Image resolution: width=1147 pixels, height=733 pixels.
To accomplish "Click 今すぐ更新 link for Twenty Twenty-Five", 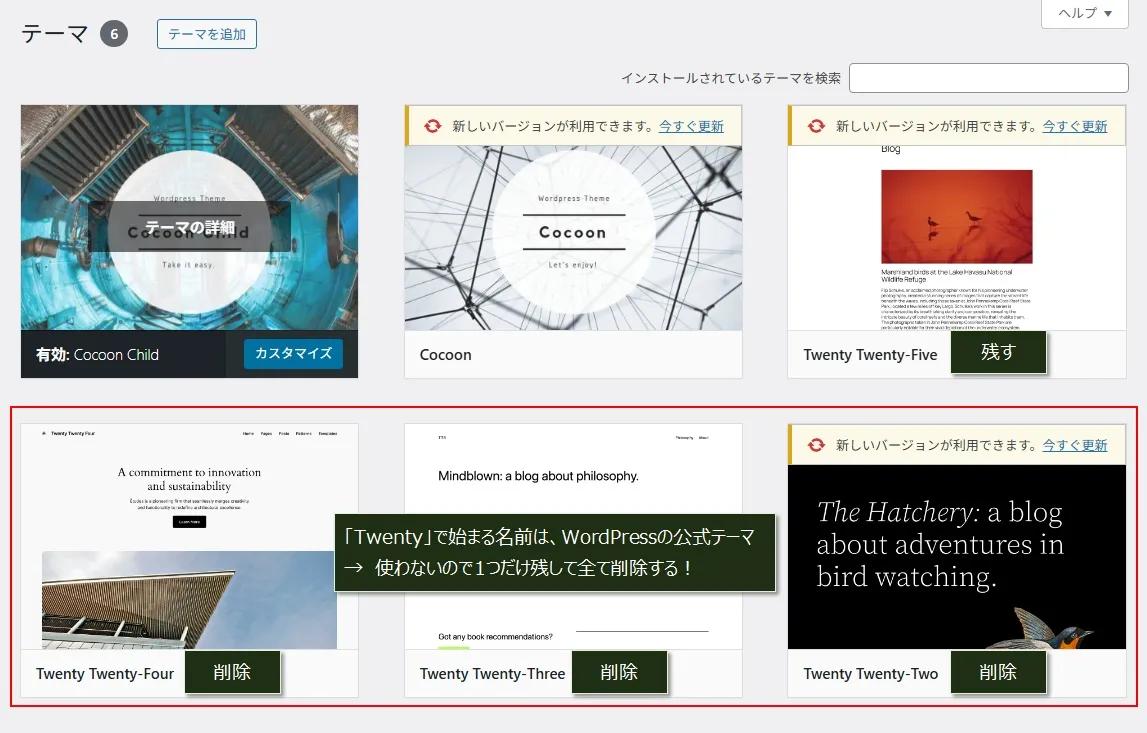I will click(1075, 127).
